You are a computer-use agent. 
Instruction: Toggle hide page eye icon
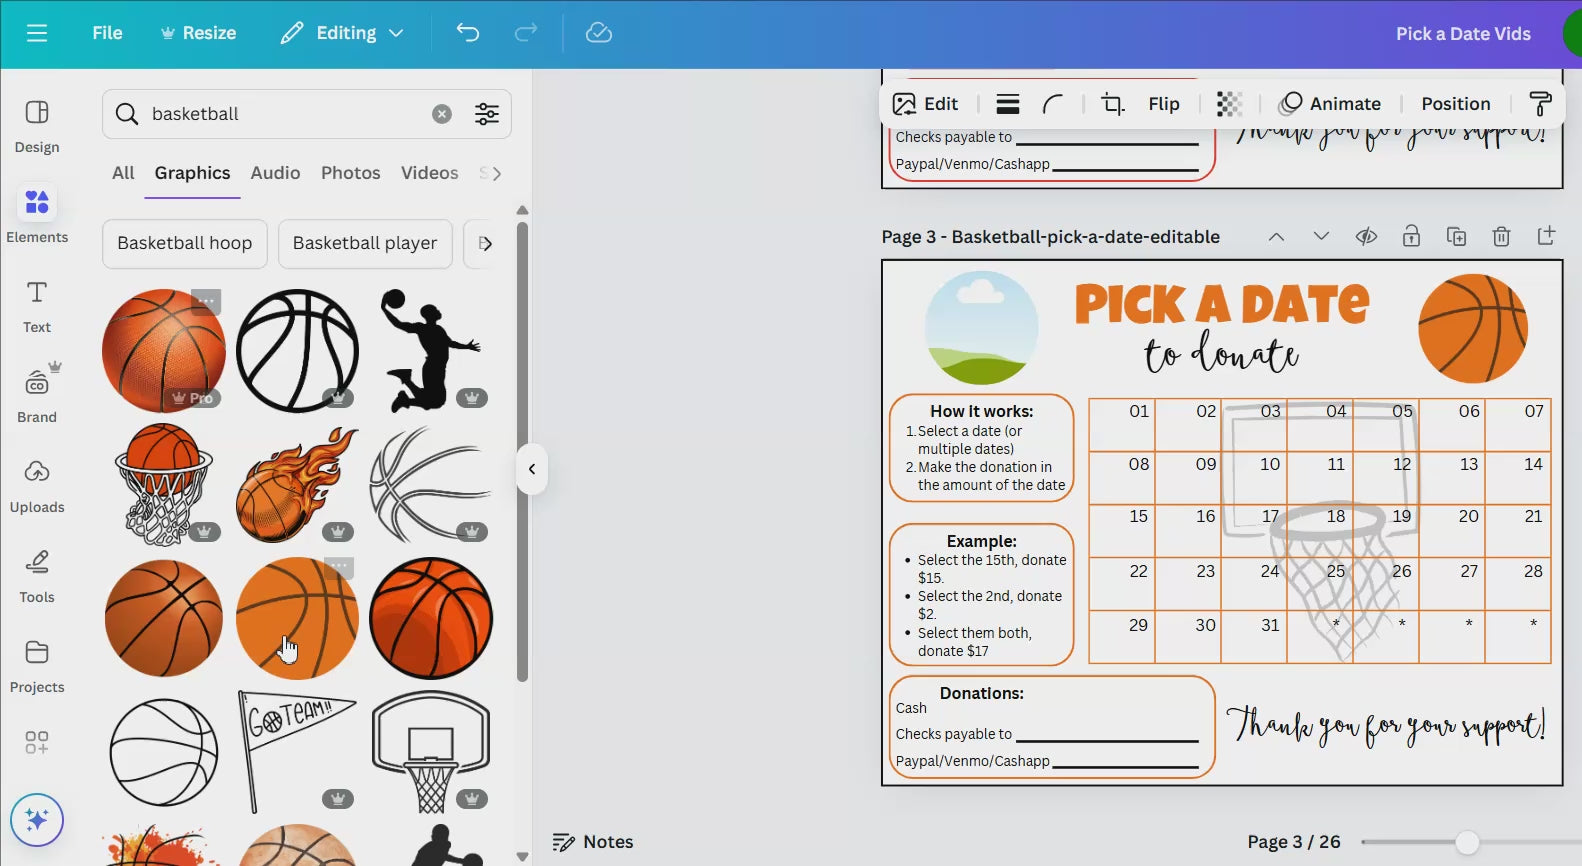coord(1366,237)
